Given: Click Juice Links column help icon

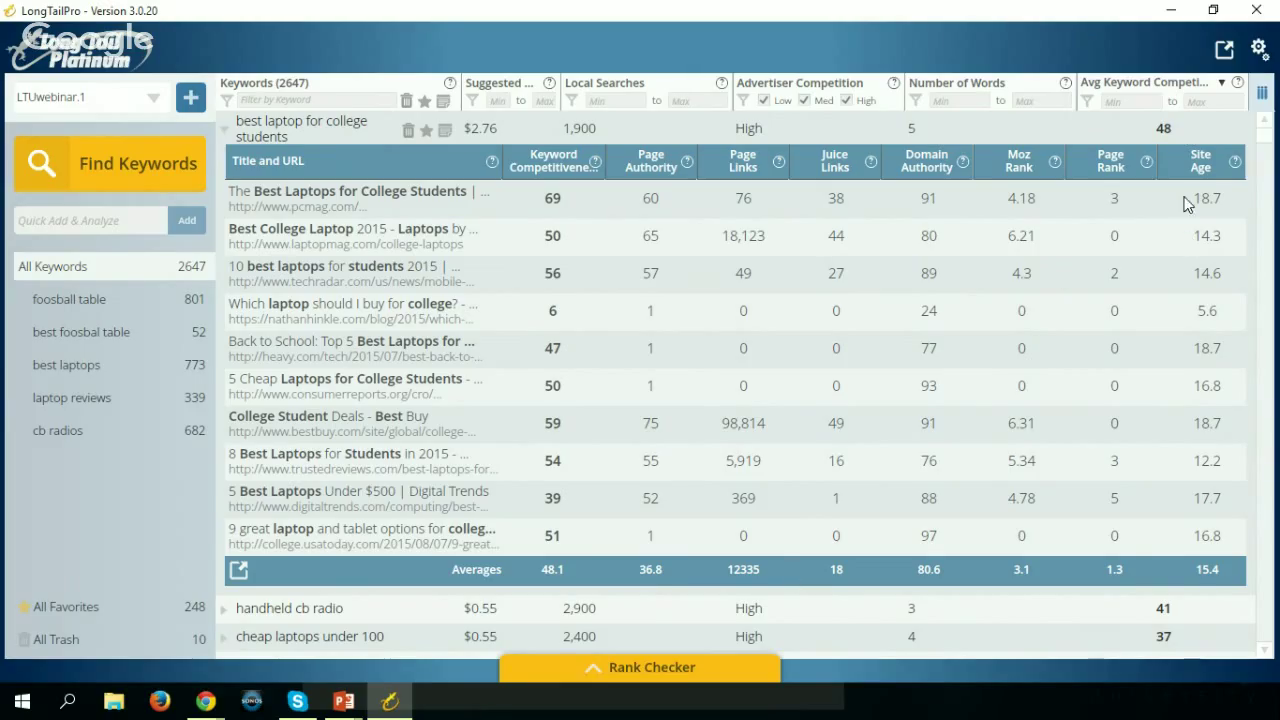Looking at the screenshot, I should point(871,161).
